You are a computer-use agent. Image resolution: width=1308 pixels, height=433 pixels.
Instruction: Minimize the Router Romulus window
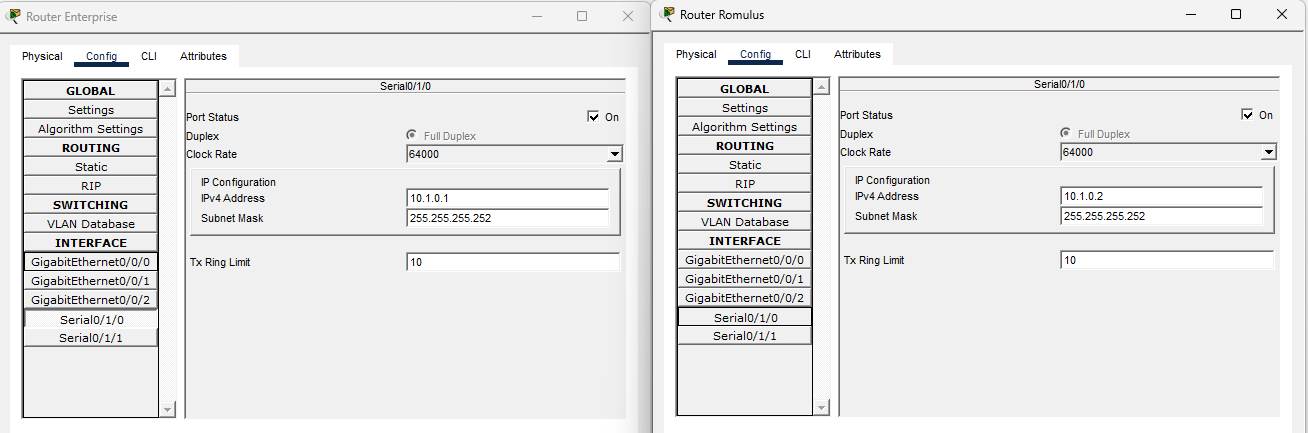[x=1190, y=14]
